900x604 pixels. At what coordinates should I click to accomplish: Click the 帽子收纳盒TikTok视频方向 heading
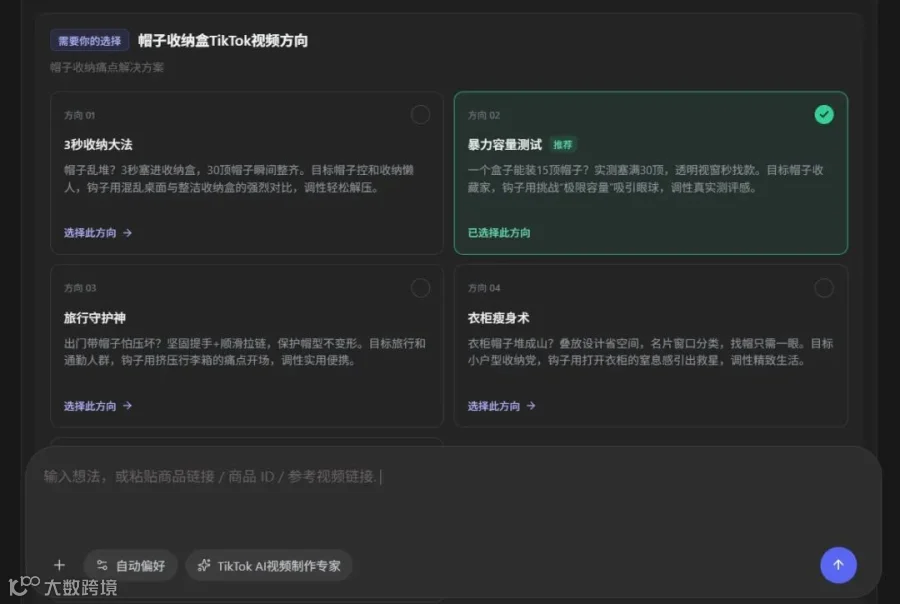(223, 41)
